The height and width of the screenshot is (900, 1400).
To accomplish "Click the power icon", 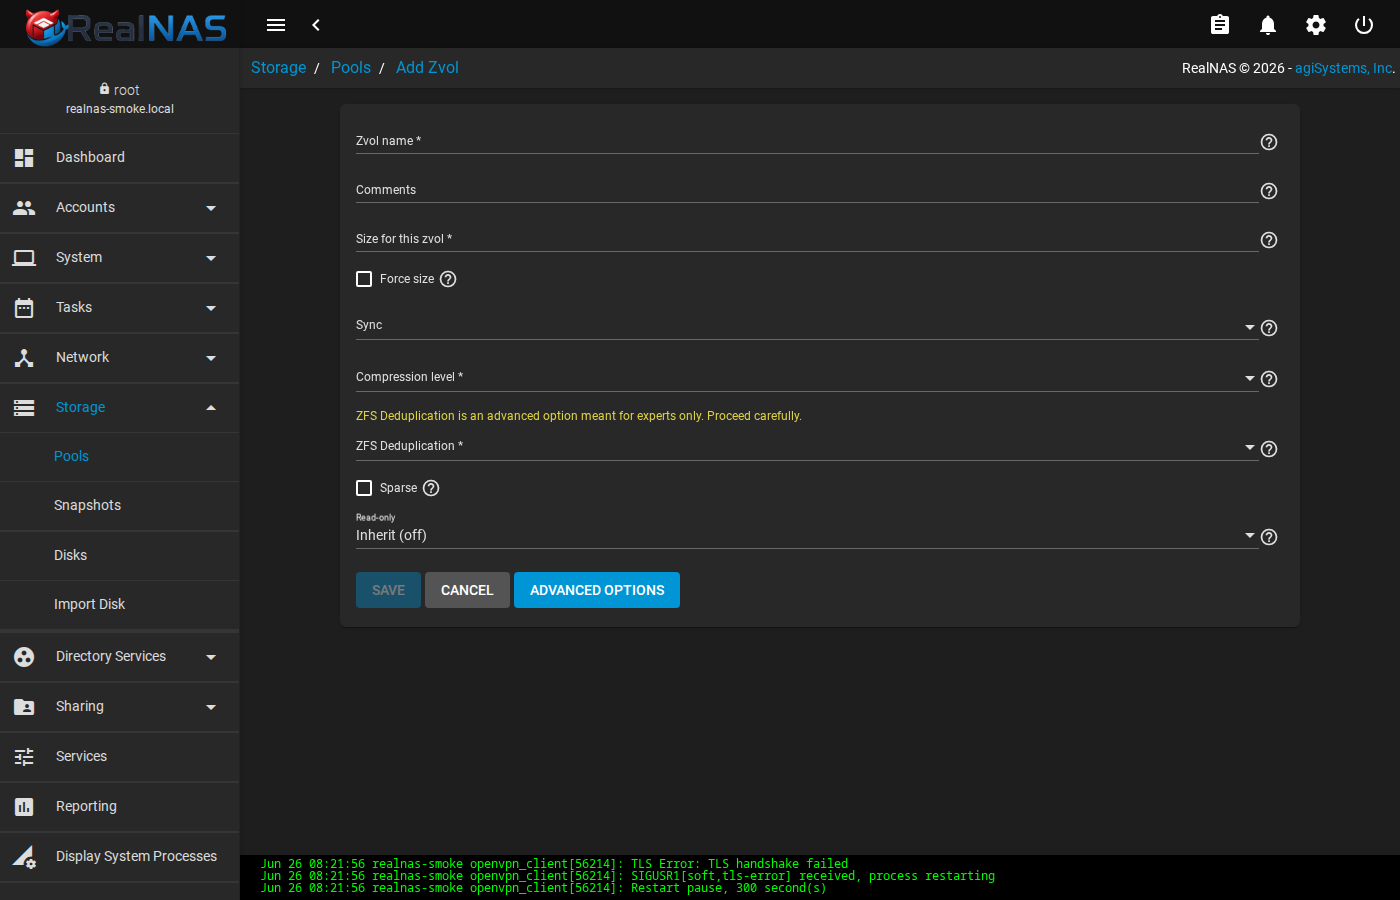I will tap(1364, 25).
